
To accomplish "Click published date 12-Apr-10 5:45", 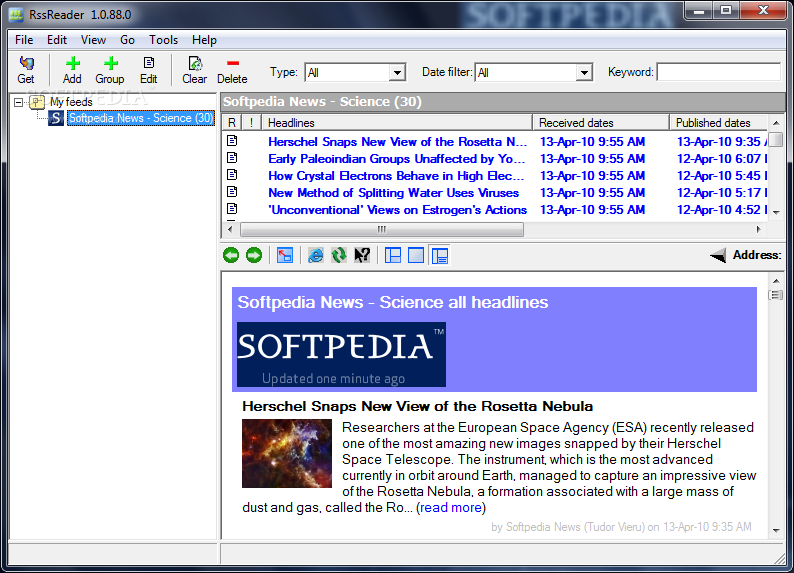I will 722,176.
